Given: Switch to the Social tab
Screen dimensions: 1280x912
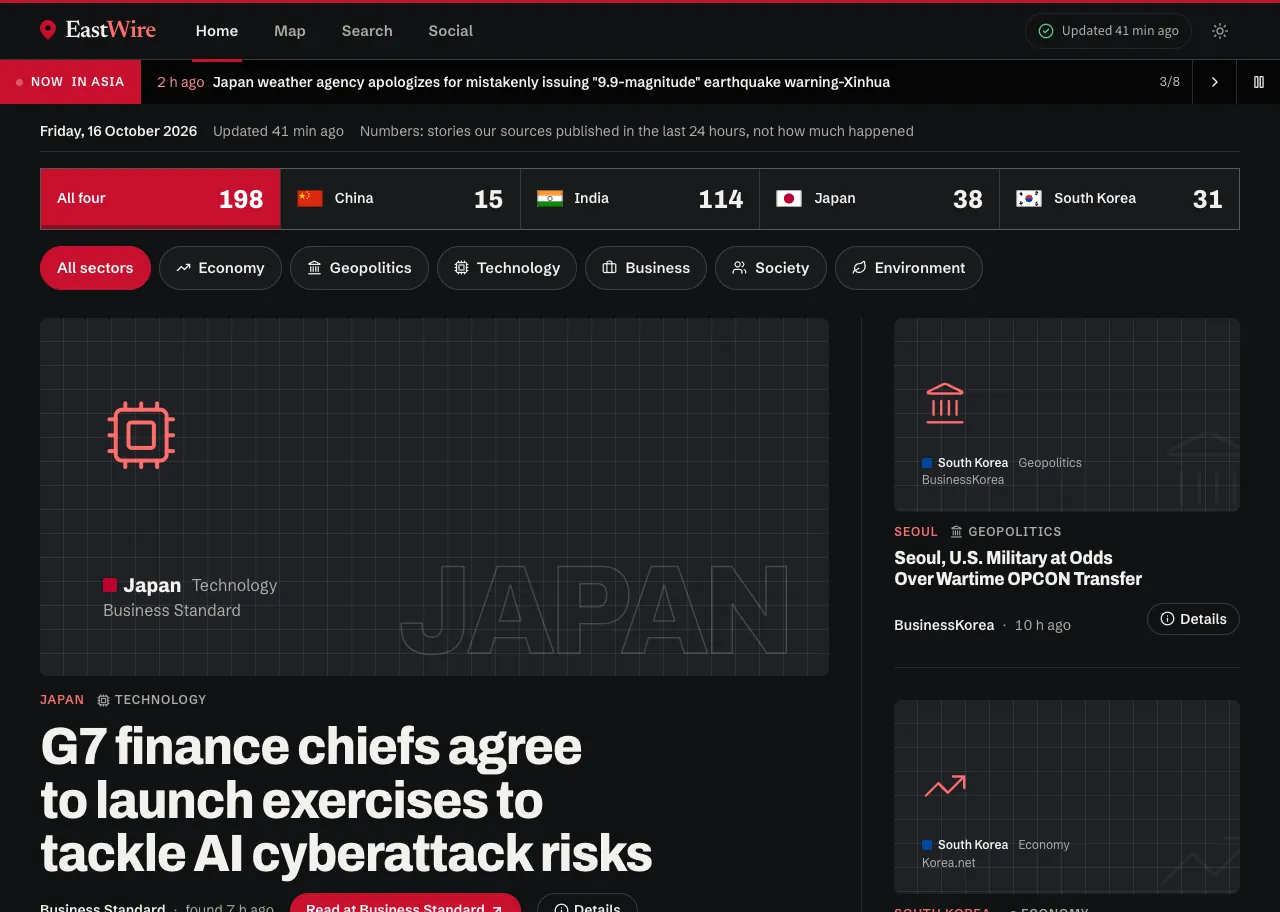Looking at the screenshot, I should 451,31.
